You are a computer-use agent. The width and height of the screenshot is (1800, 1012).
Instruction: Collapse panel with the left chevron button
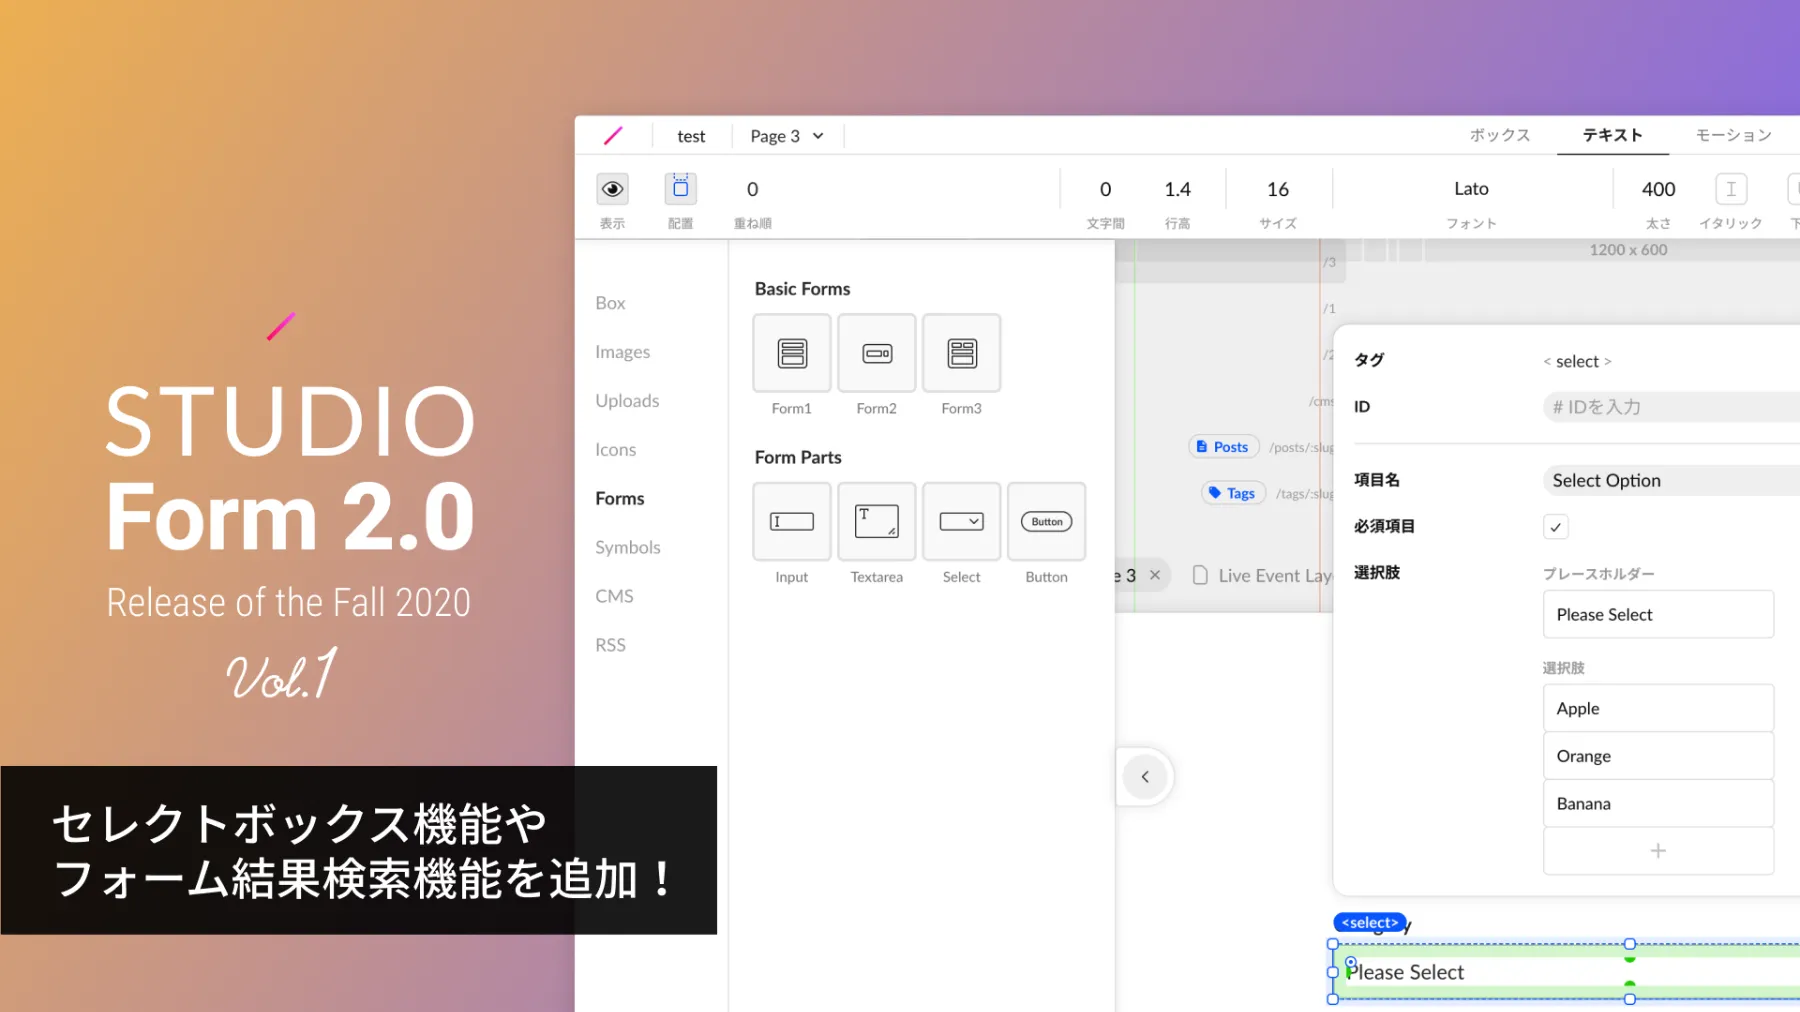tap(1145, 777)
